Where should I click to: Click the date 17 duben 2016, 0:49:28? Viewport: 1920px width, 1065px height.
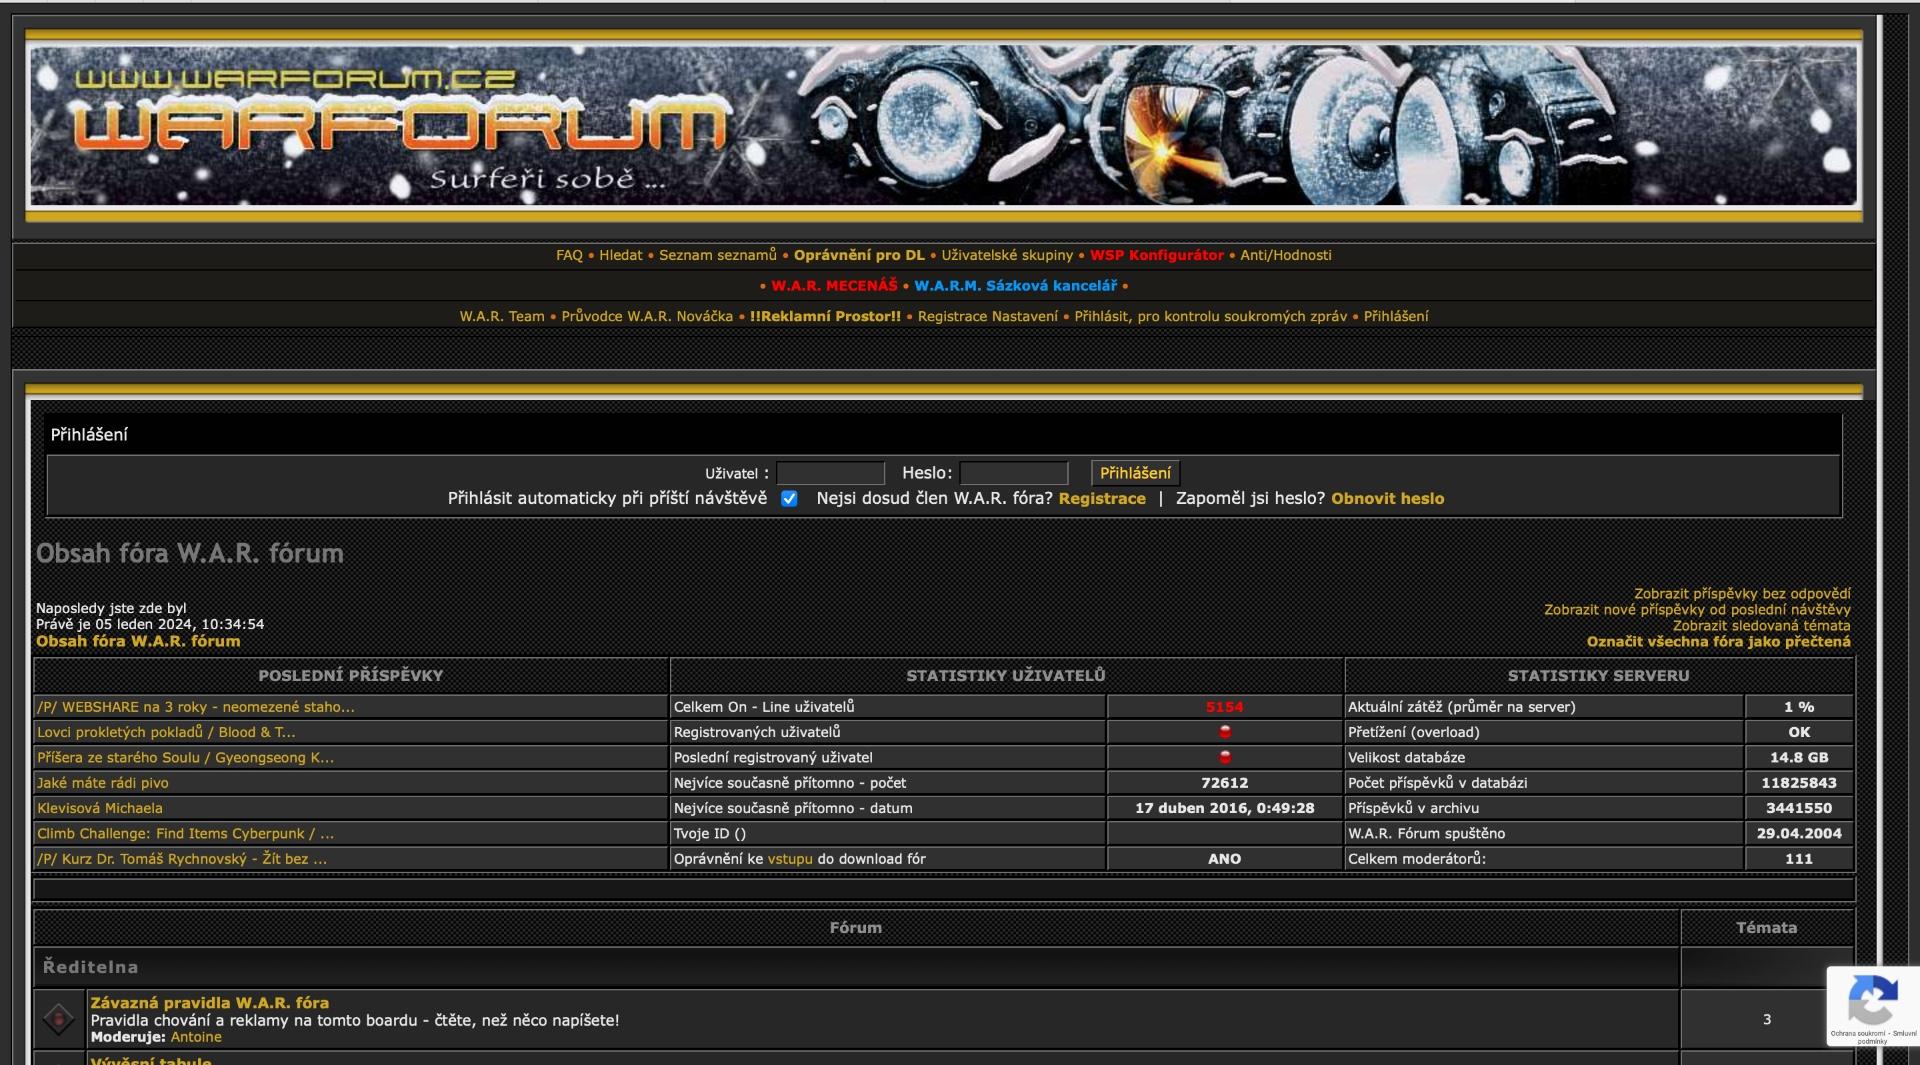[1224, 808]
